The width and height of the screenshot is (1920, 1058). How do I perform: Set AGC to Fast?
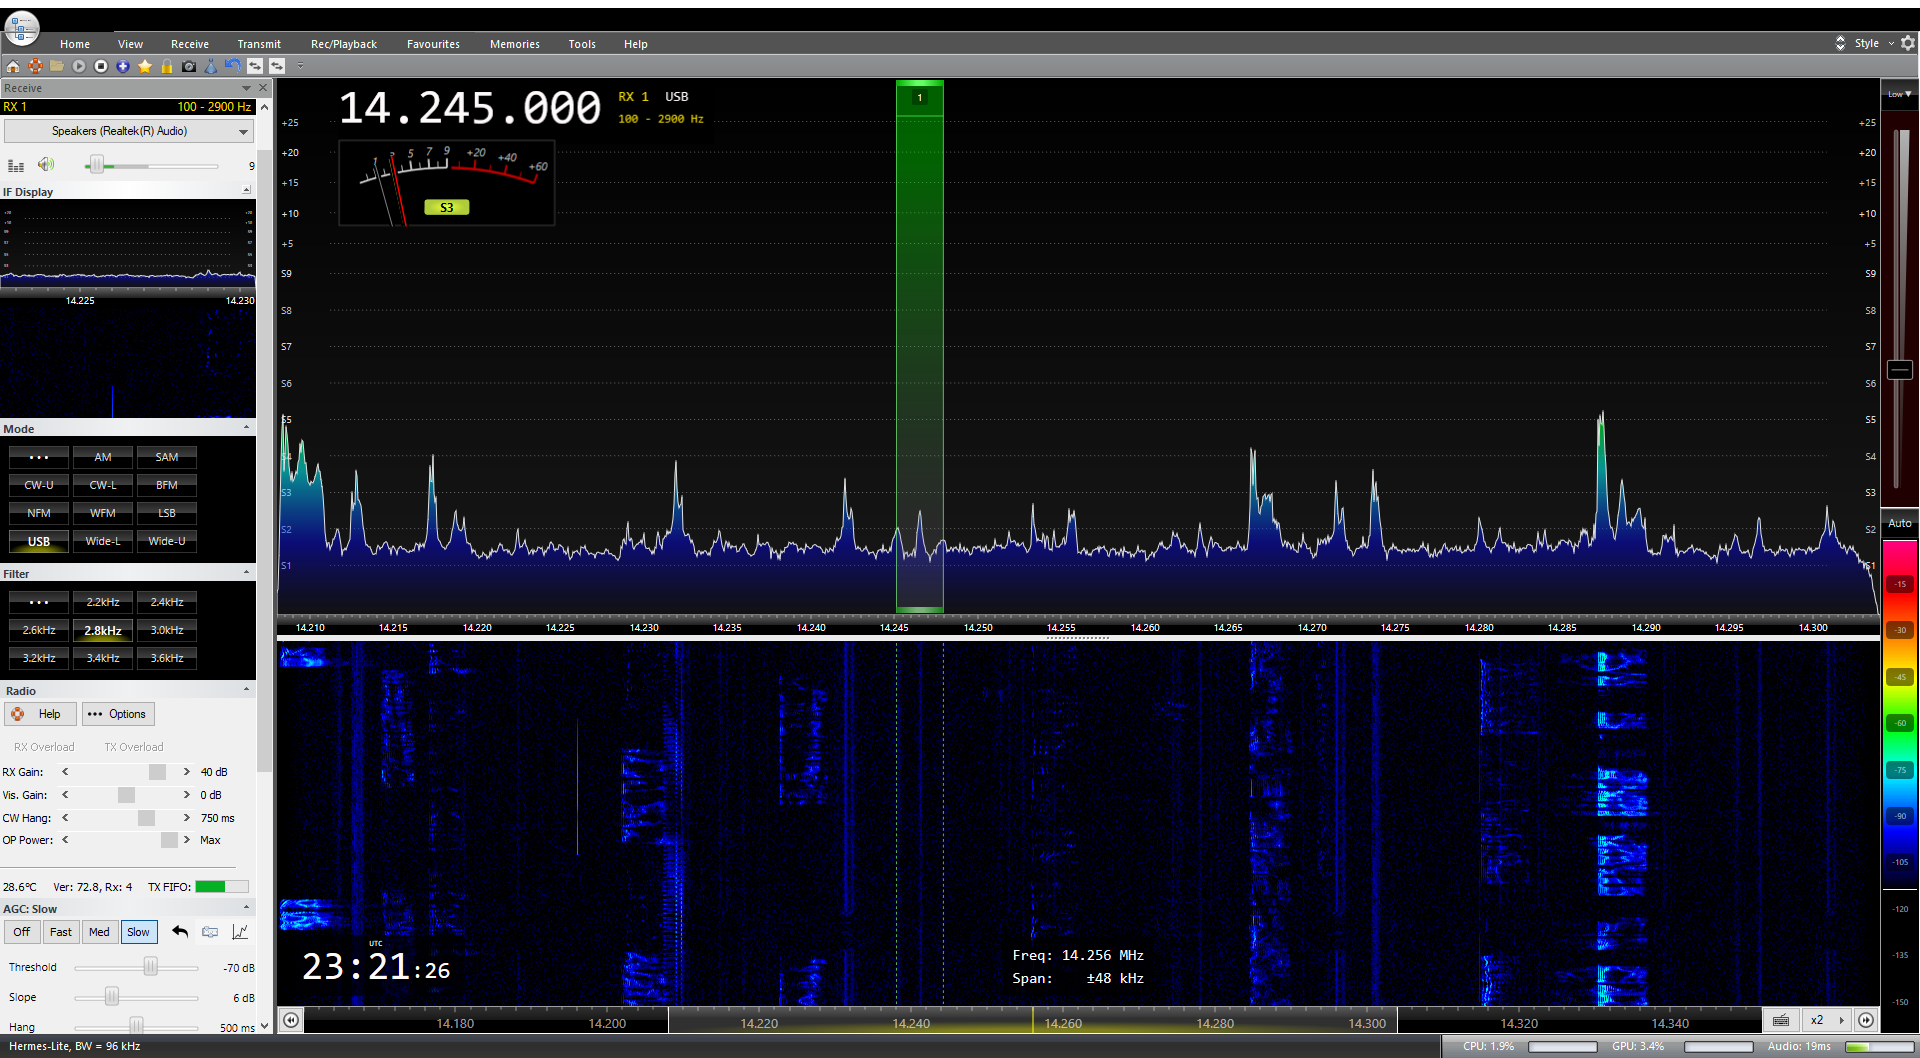[61, 932]
